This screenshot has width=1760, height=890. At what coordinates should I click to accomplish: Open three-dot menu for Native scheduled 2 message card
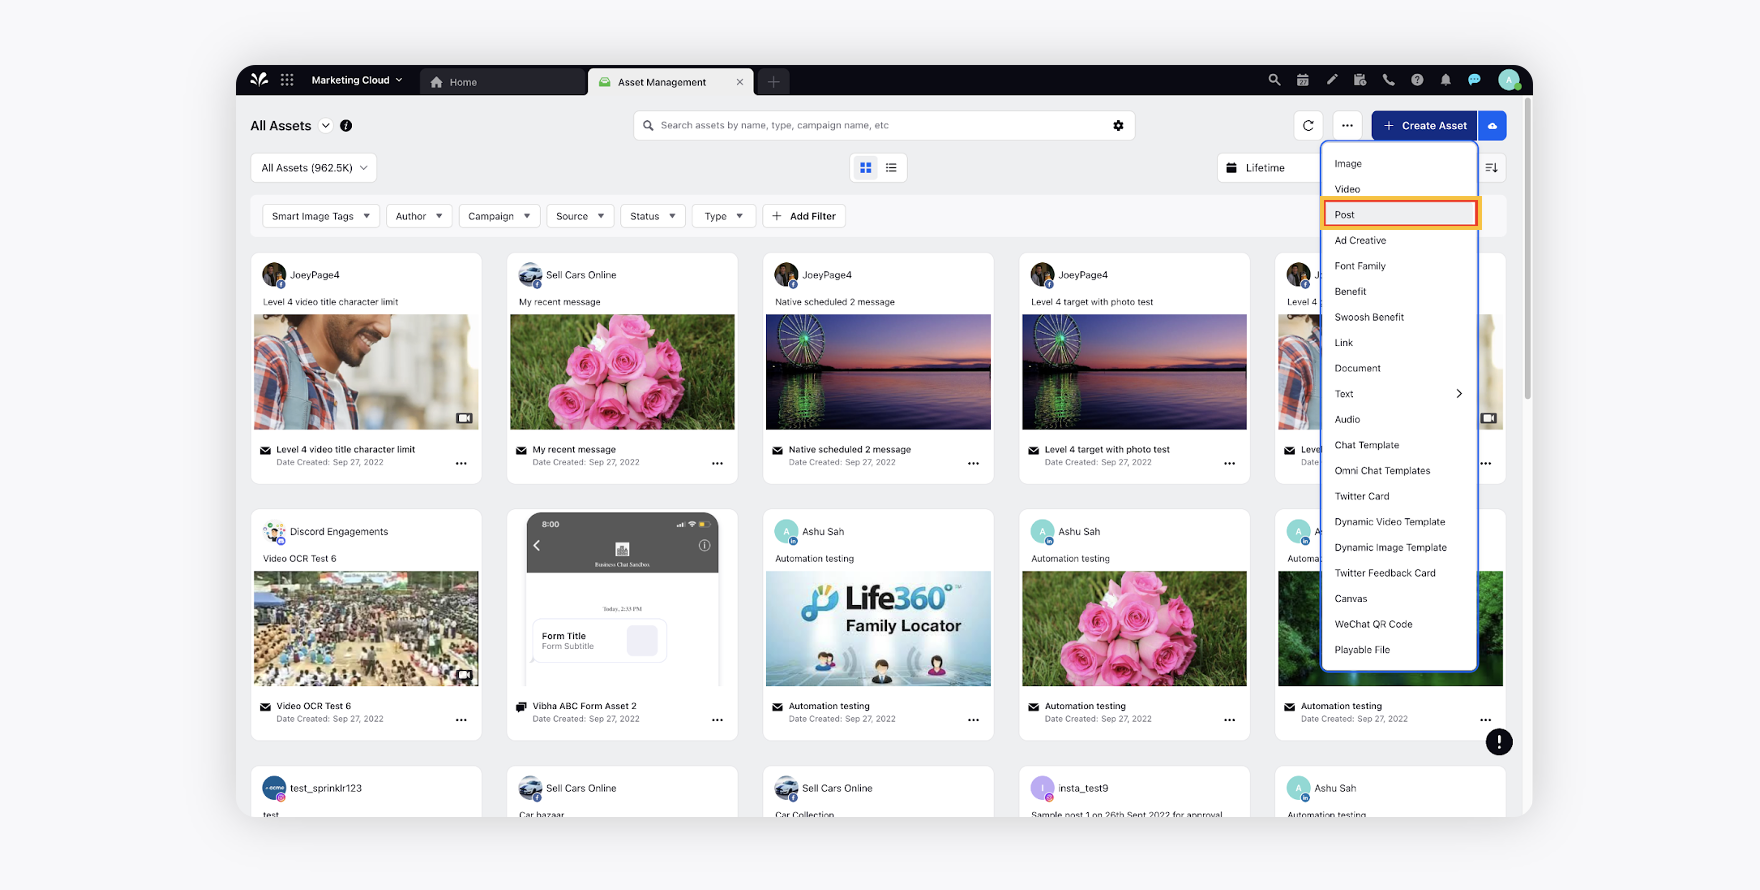pyautogui.click(x=973, y=463)
